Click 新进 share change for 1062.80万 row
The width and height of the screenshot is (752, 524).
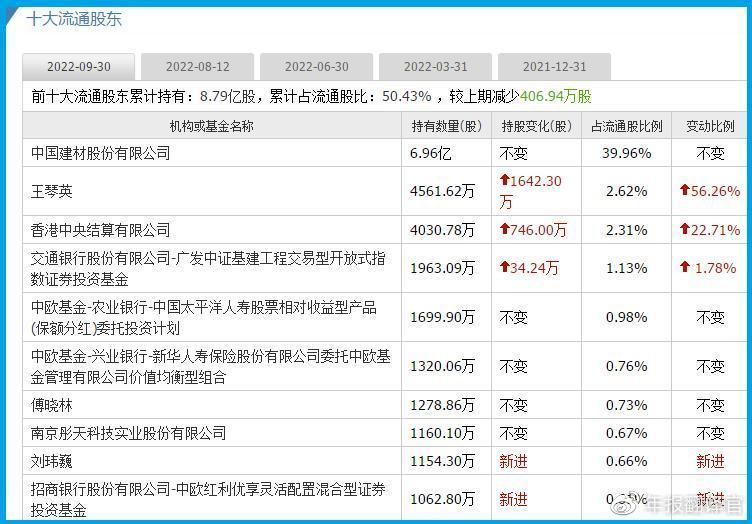coord(513,500)
